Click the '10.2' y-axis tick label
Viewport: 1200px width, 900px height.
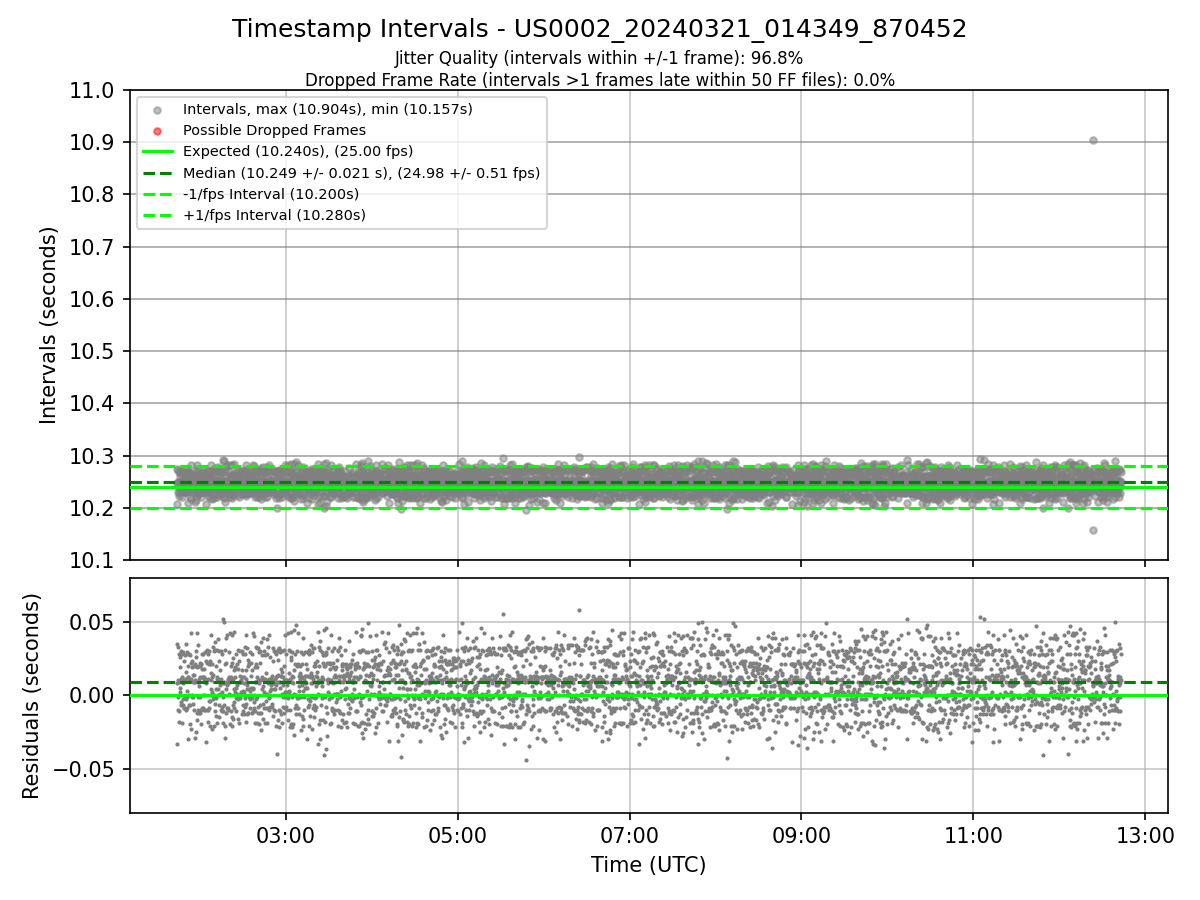[x=93, y=508]
